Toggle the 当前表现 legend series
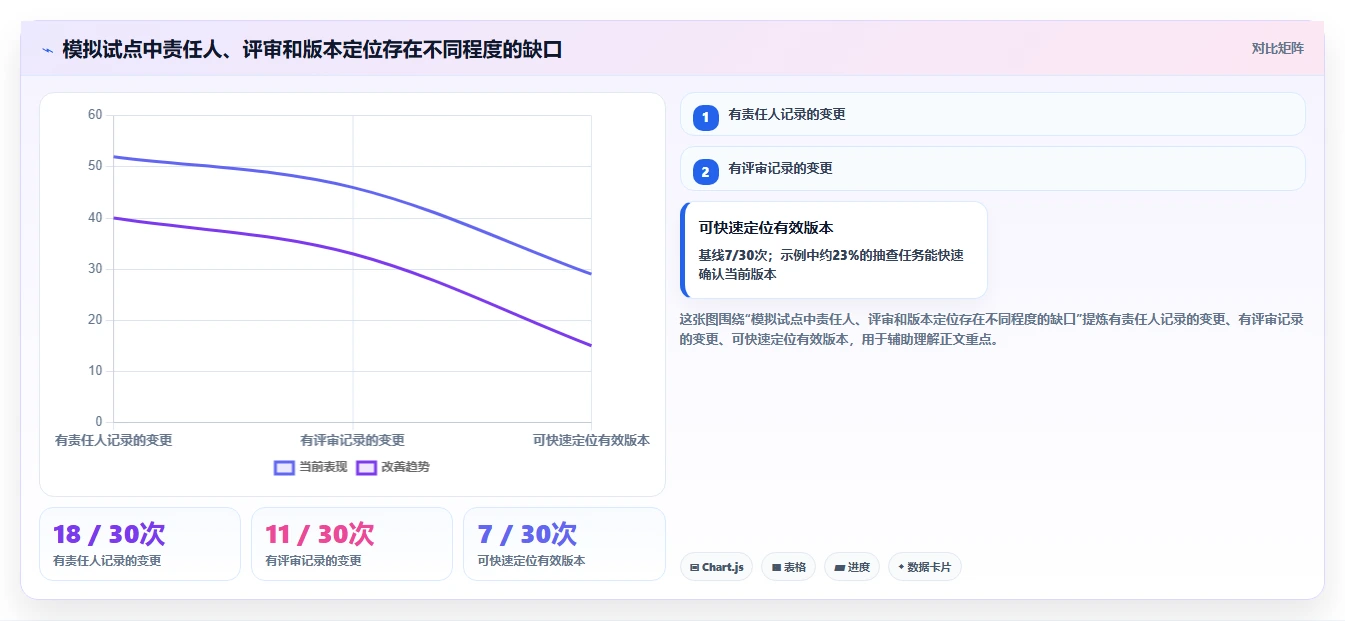 311,467
